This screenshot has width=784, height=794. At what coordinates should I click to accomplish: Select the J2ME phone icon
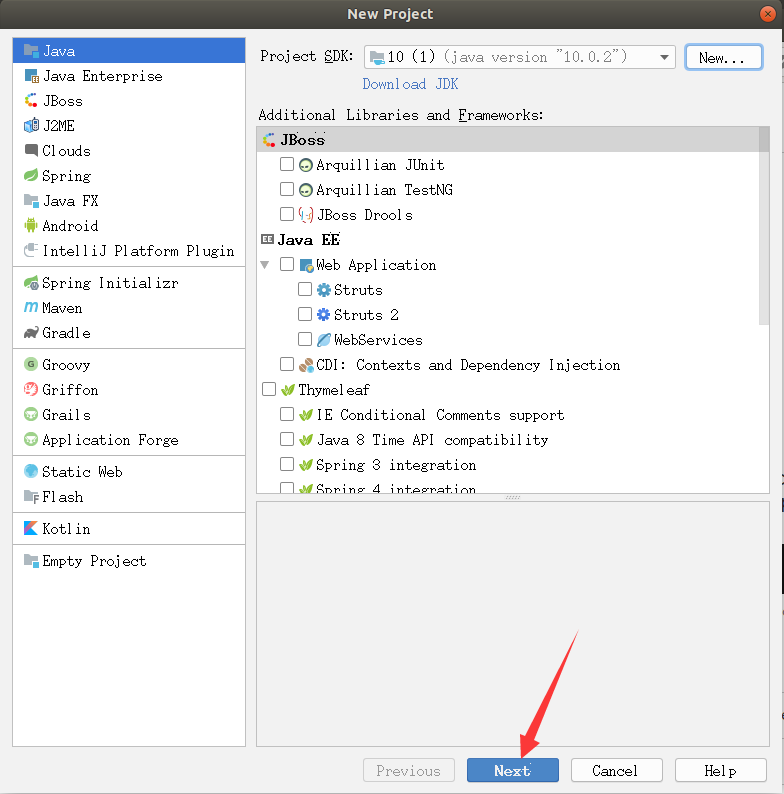pyautogui.click(x=31, y=126)
